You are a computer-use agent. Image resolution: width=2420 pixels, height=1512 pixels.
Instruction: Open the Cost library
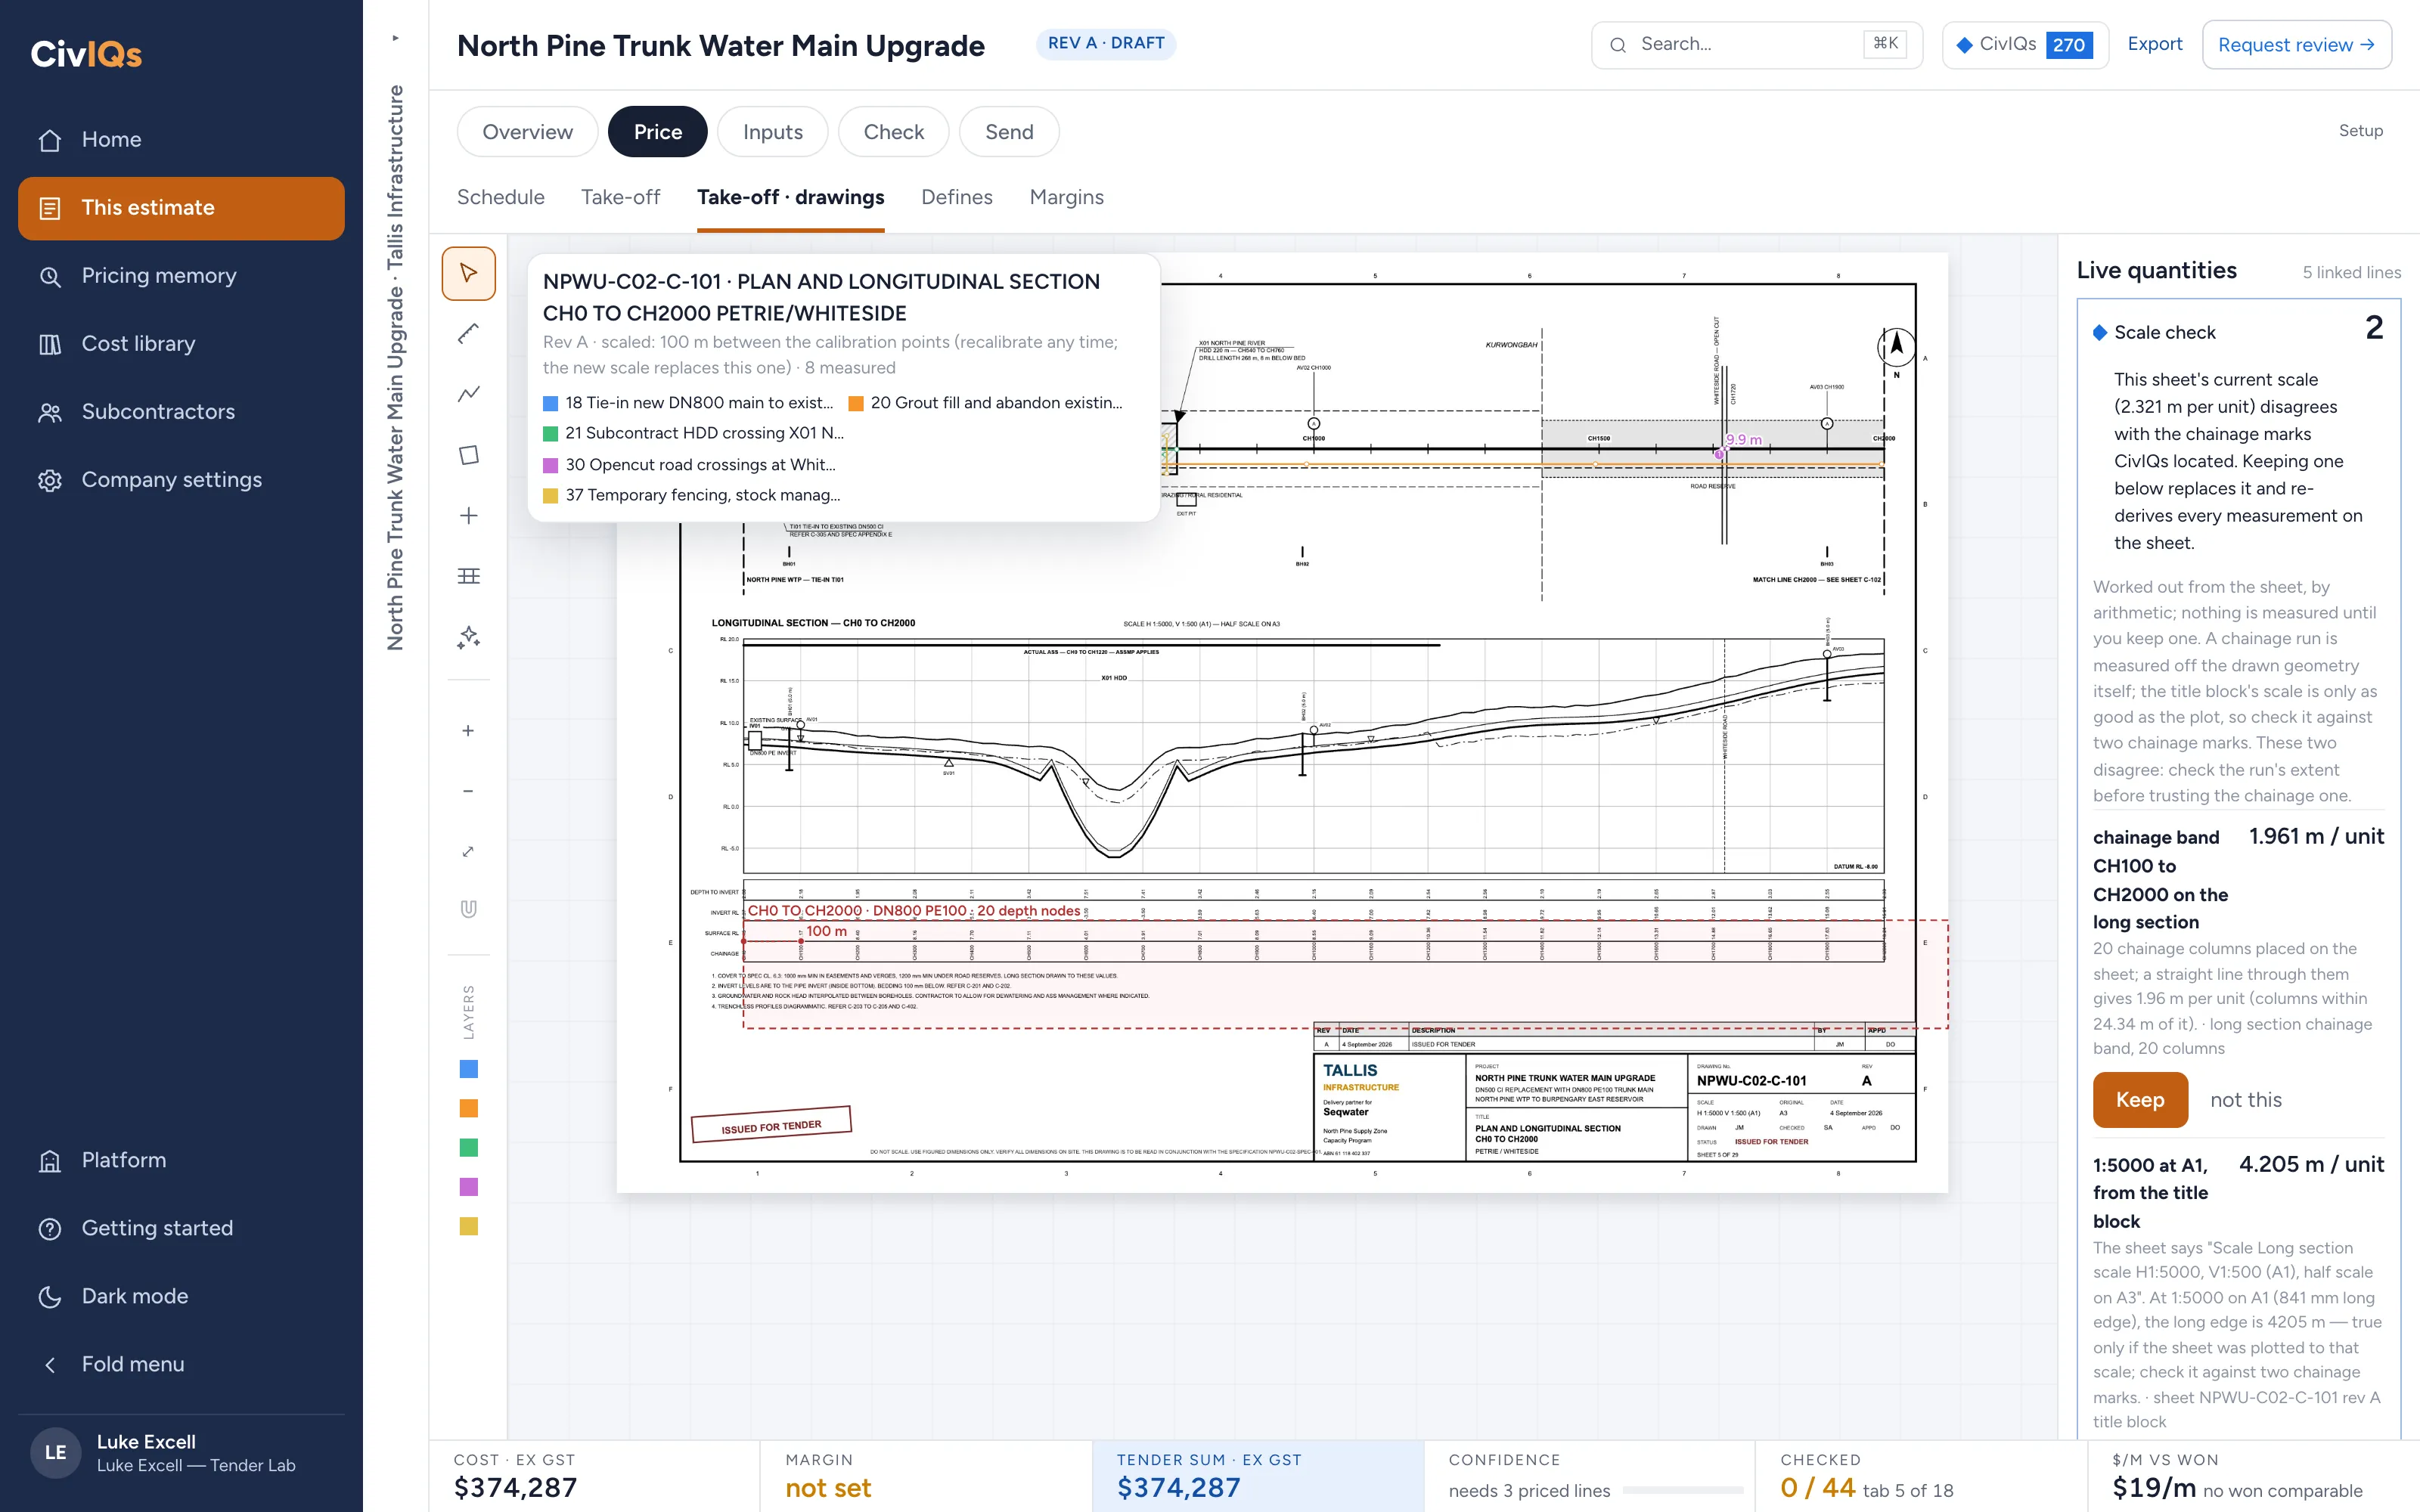pyautogui.click(x=181, y=344)
